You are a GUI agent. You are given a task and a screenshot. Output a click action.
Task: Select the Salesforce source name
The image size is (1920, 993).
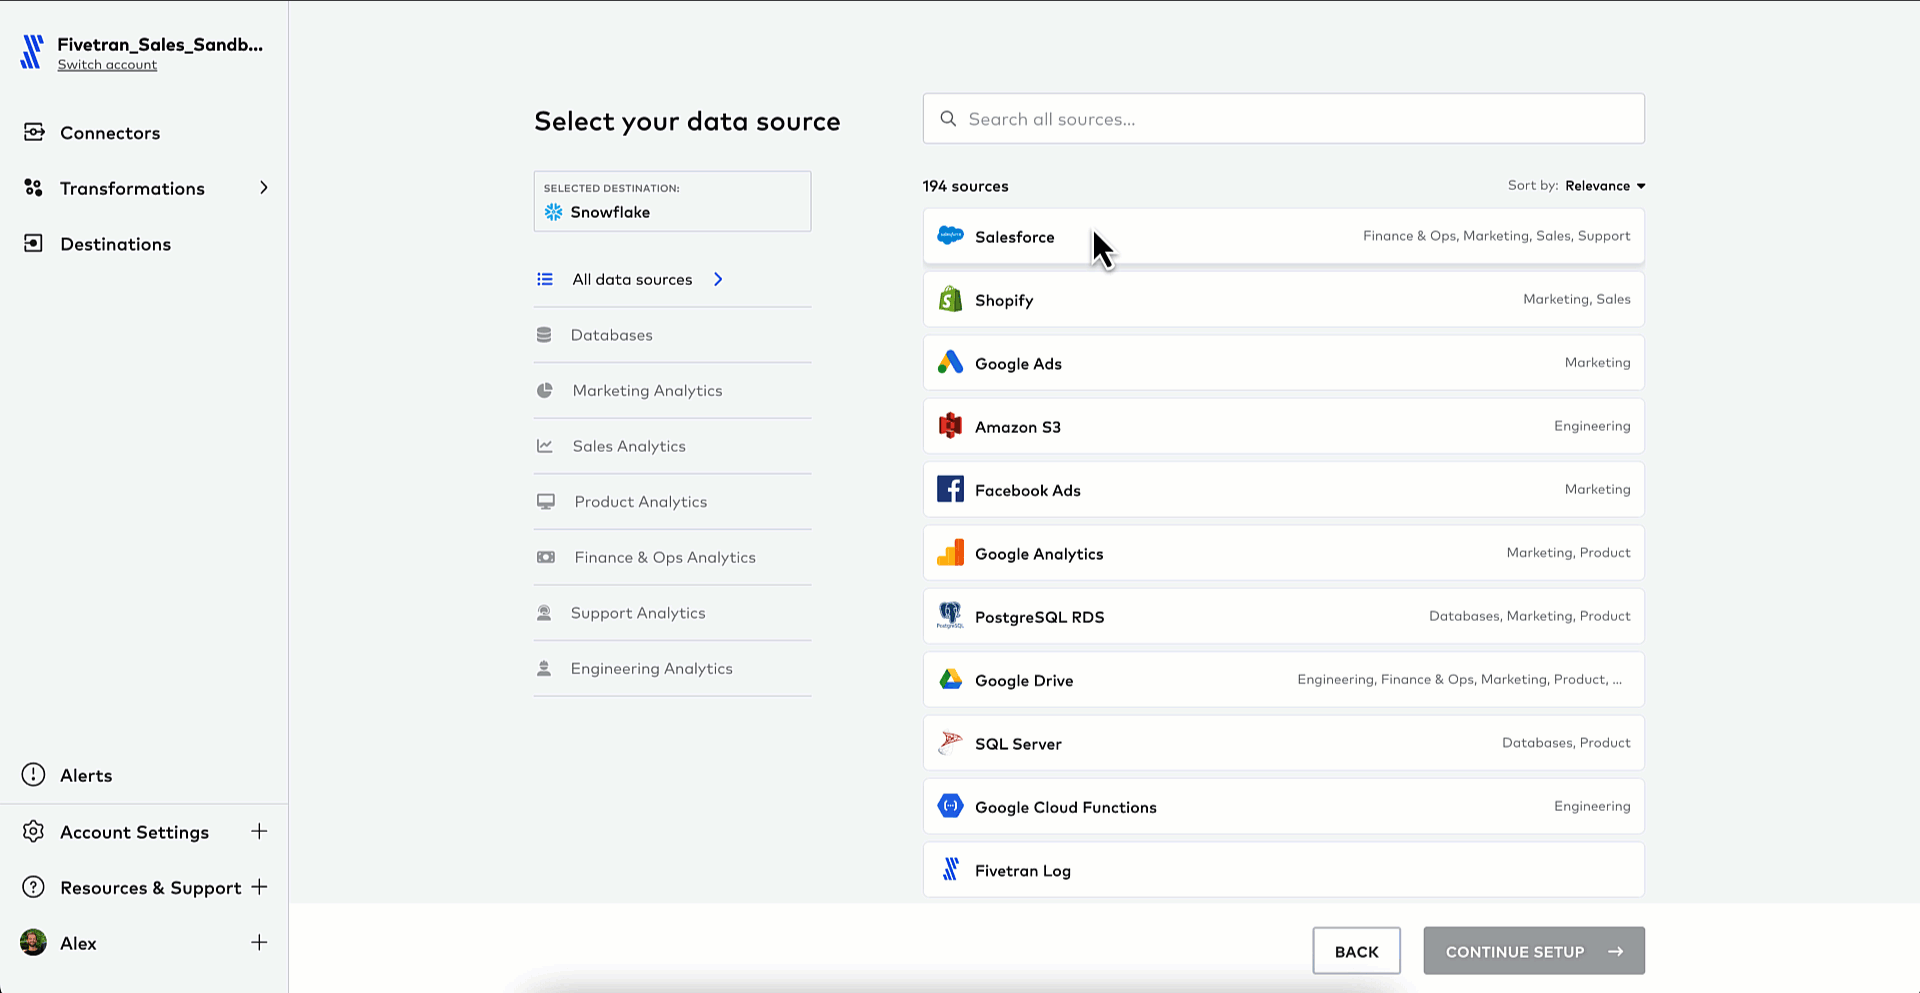click(1015, 237)
